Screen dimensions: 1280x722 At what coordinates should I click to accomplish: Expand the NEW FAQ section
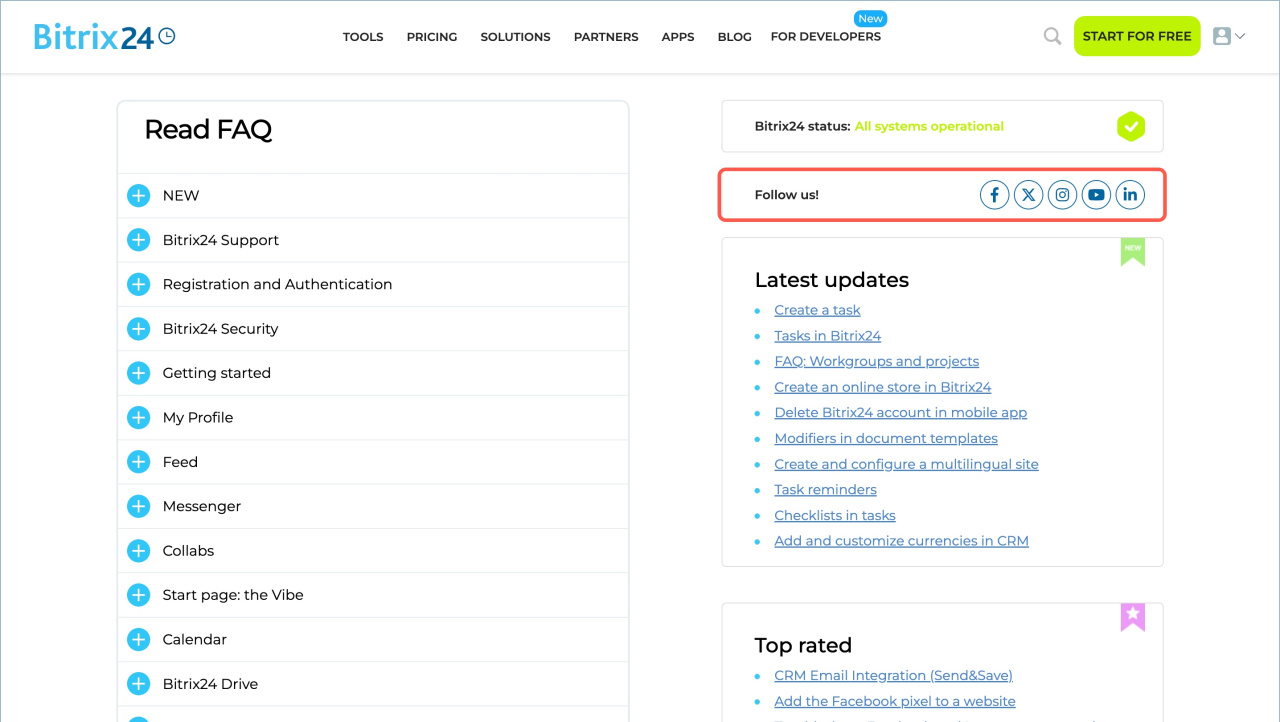pyautogui.click(x=138, y=196)
